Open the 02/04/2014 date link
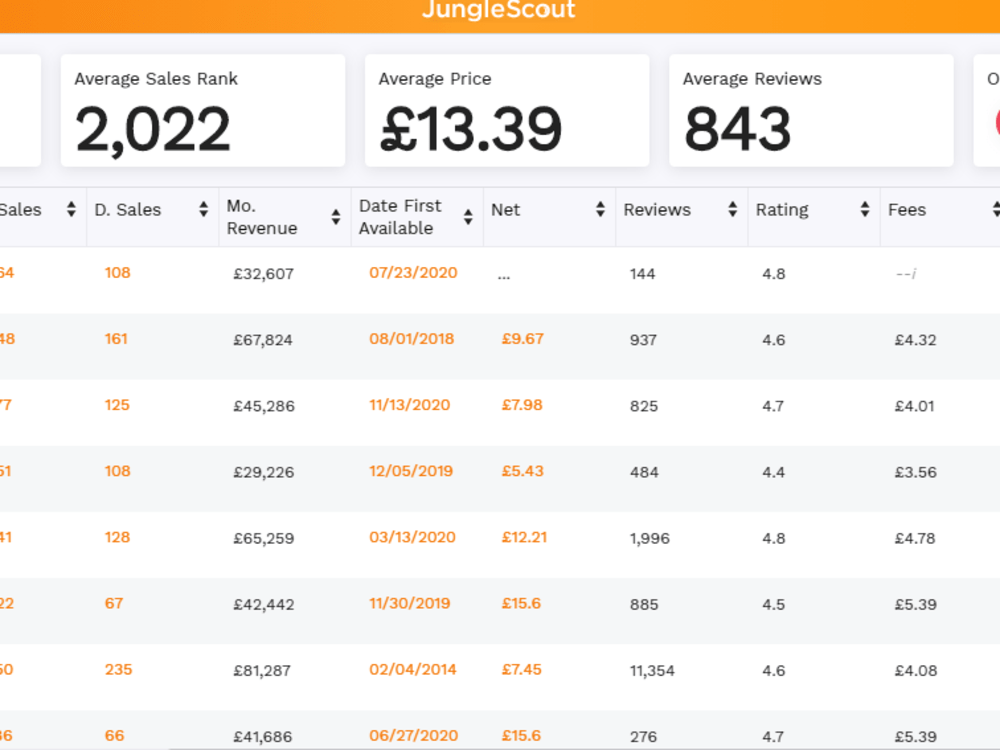 tap(413, 669)
